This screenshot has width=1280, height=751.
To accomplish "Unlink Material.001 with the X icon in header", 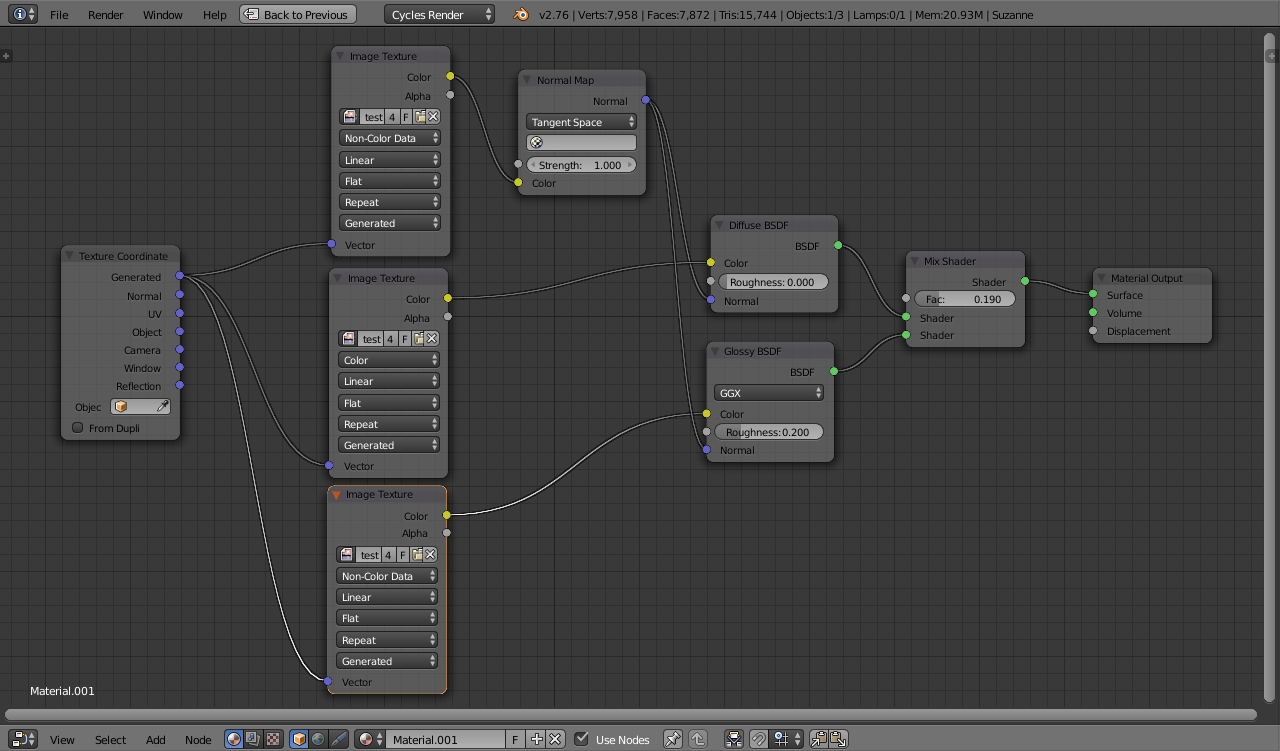I will 555,739.
